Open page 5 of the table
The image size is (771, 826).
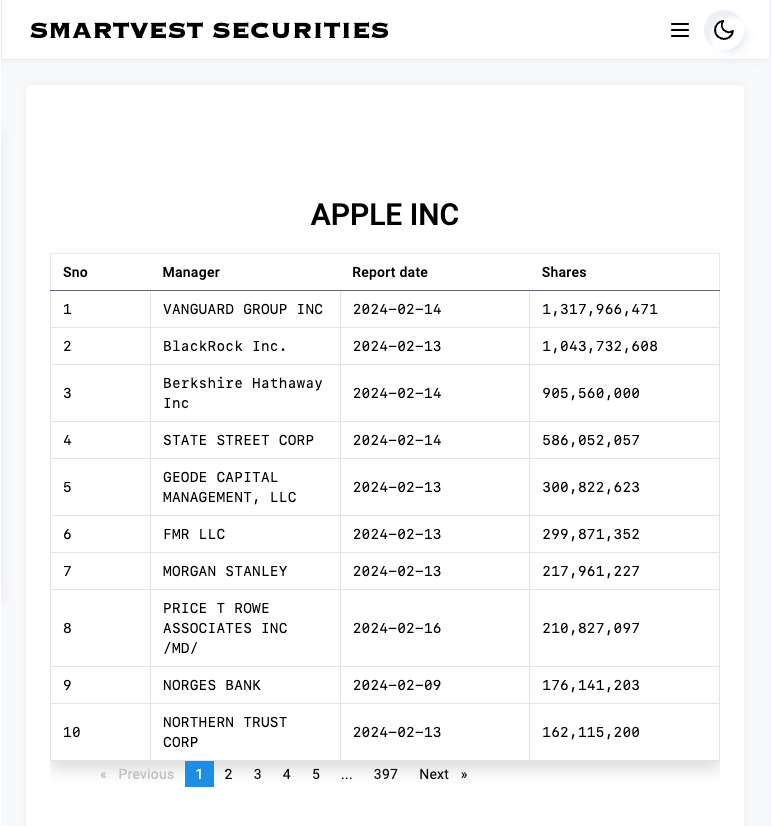[316, 774]
